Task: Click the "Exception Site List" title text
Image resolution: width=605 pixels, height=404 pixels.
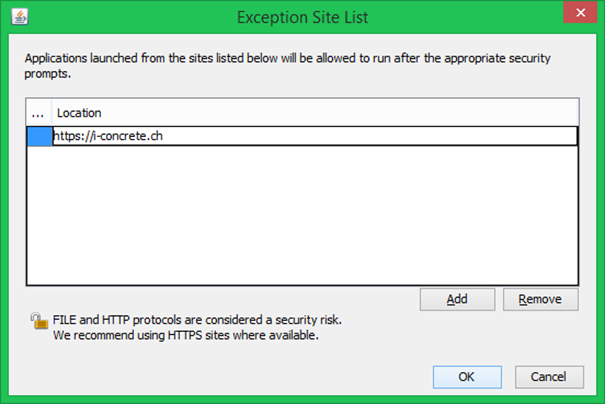Action: tap(301, 16)
